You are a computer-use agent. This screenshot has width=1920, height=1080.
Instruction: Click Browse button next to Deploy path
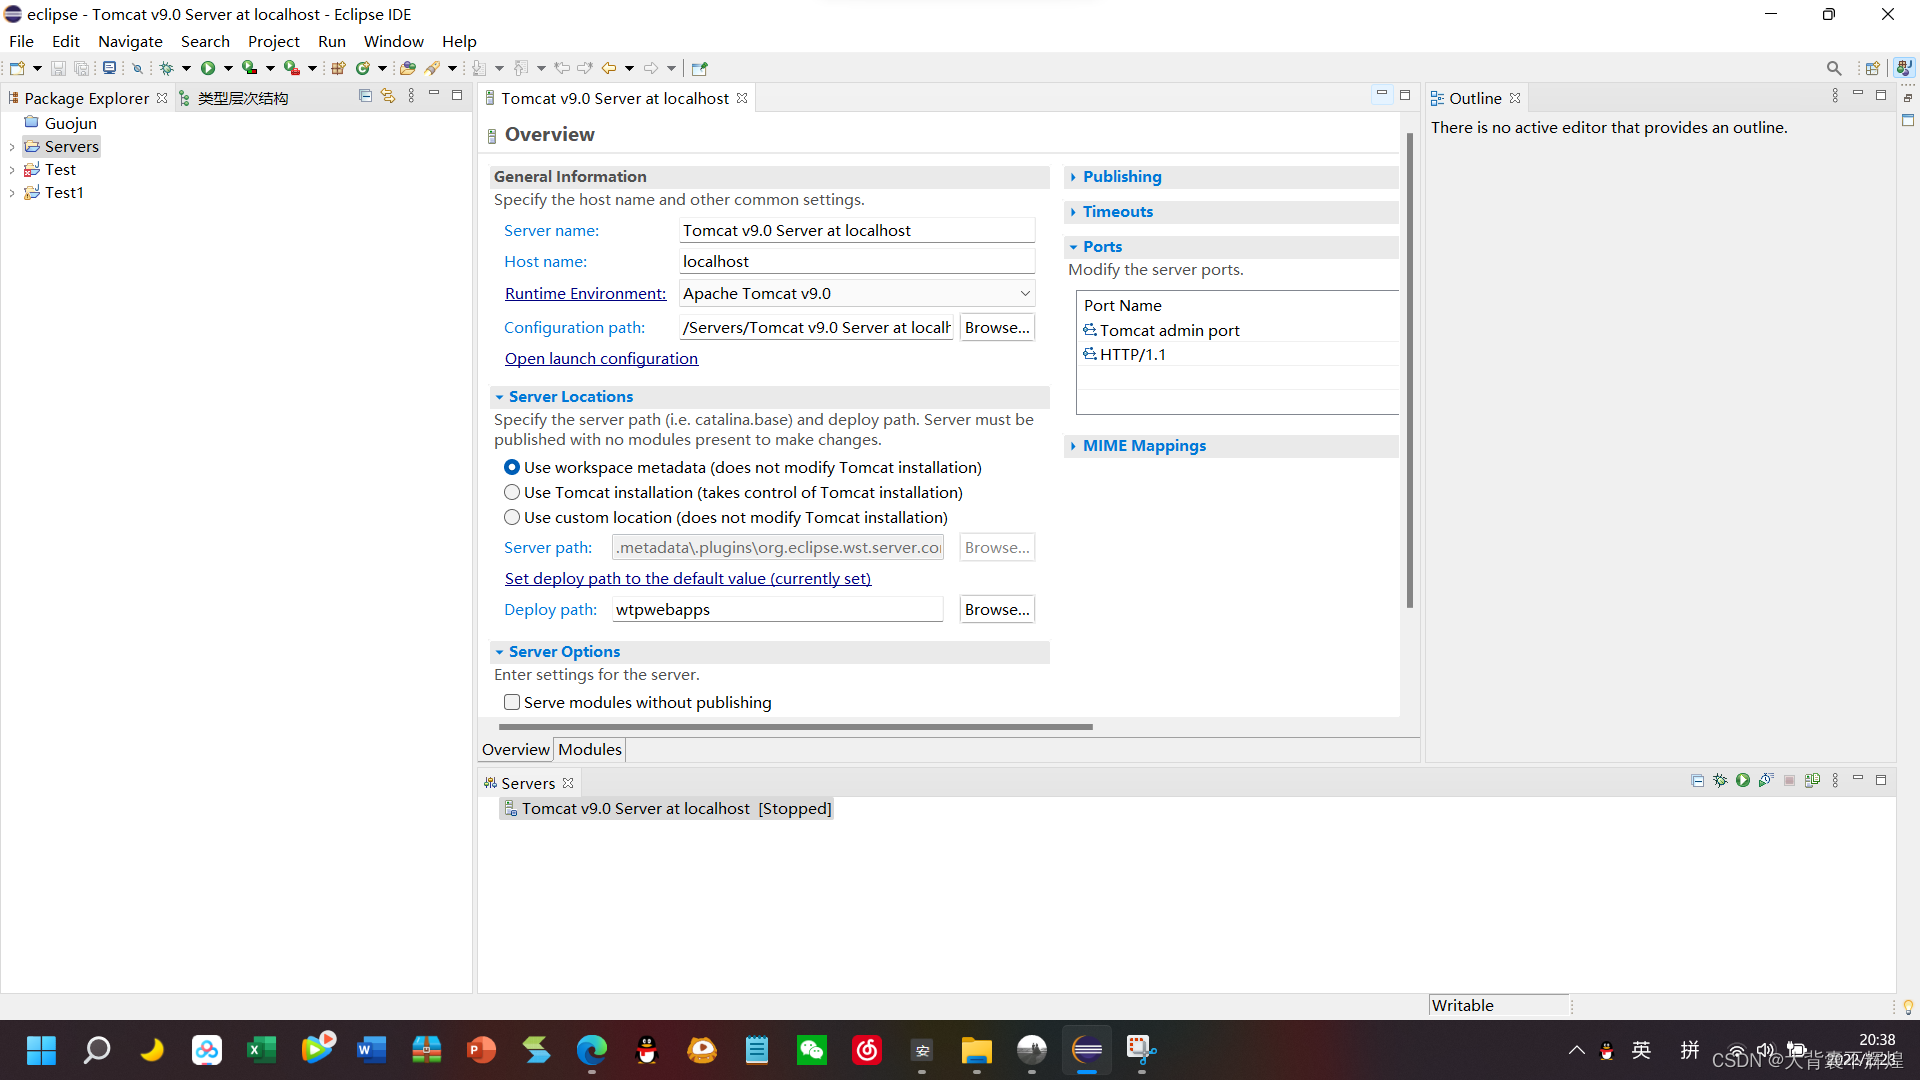[996, 609]
